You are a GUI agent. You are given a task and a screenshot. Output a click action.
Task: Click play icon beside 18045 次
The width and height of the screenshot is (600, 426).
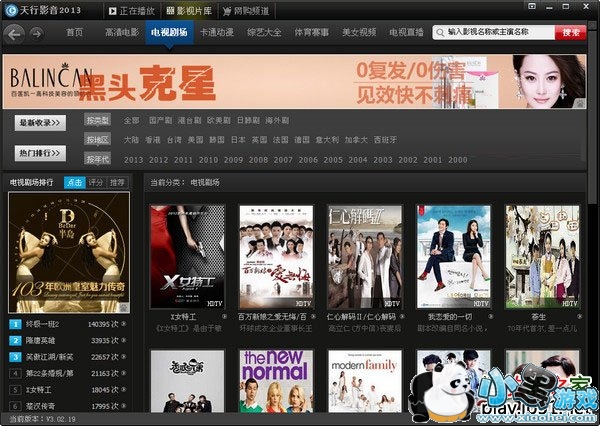tap(124, 390)
